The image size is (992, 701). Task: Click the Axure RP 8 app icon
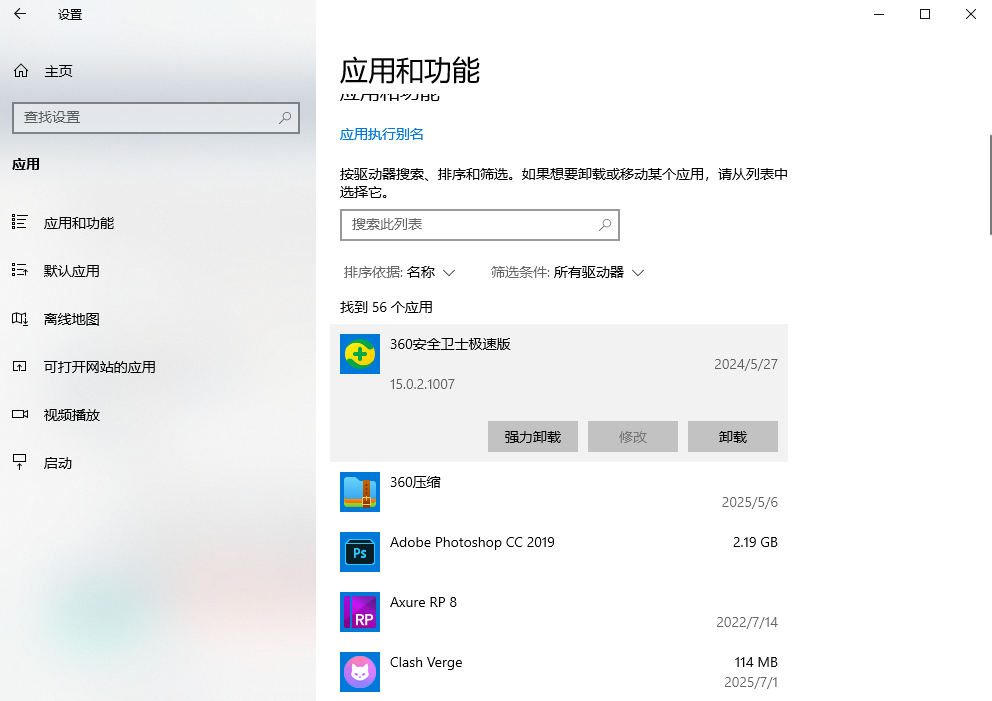tap(360, 612)
